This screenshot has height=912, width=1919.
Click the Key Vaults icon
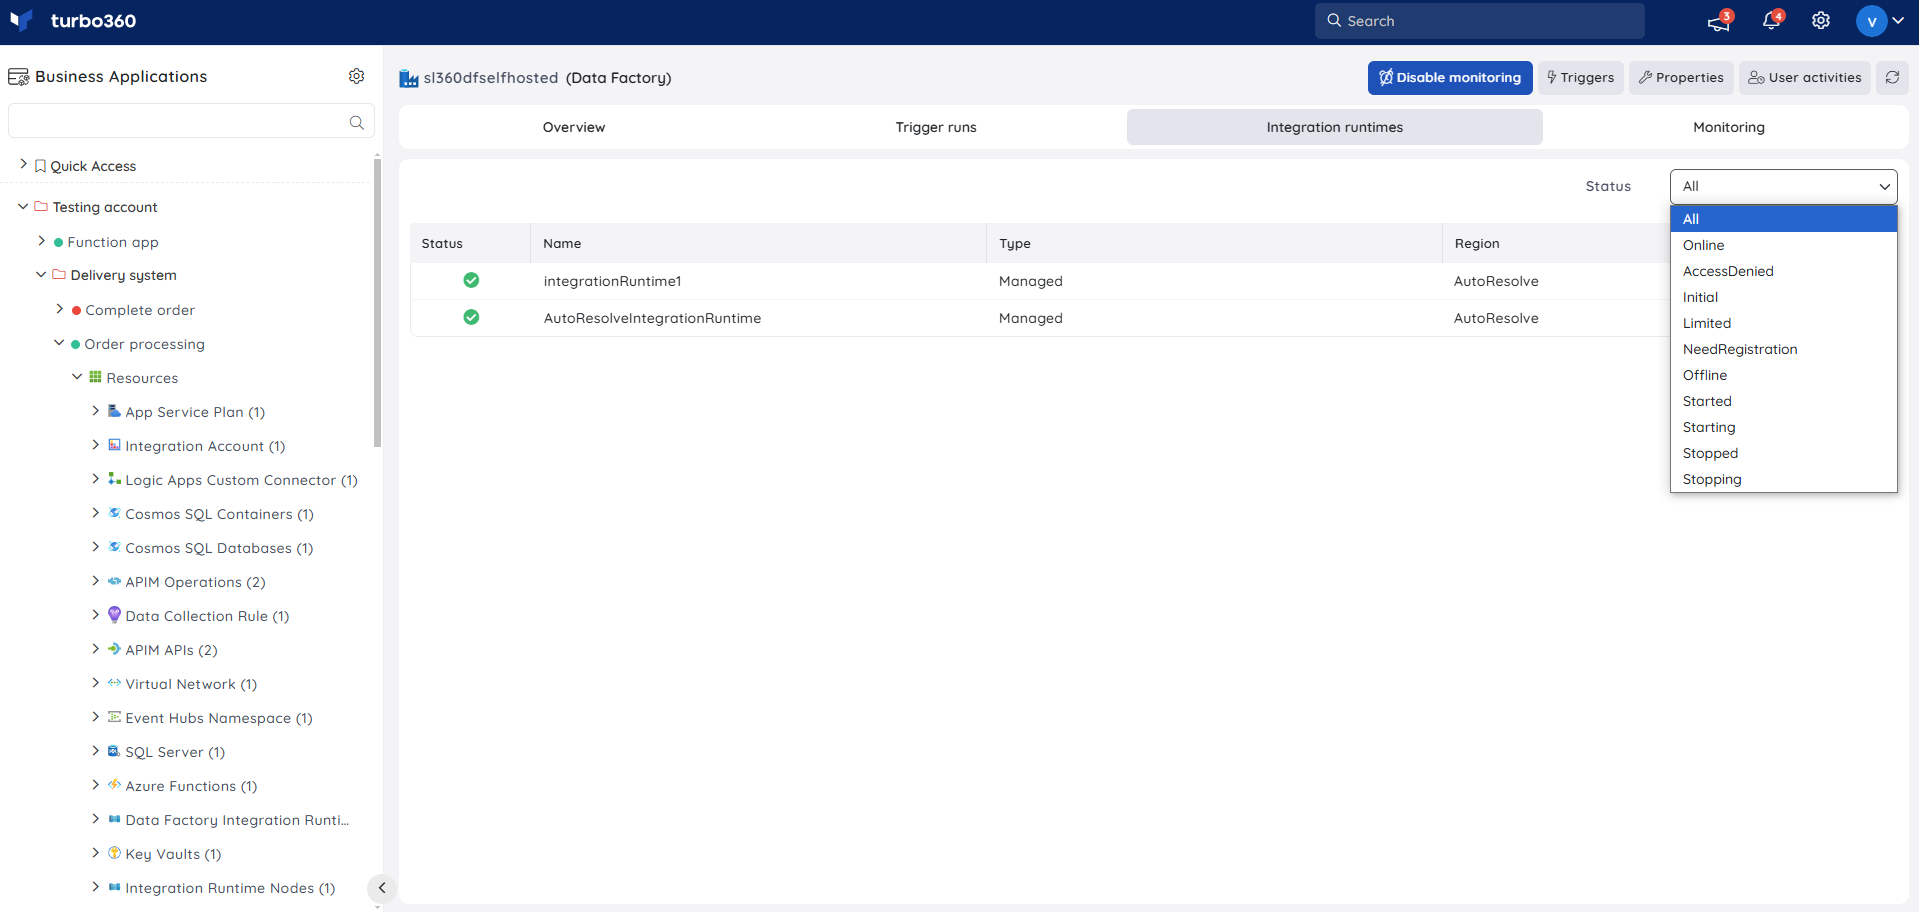114,853
